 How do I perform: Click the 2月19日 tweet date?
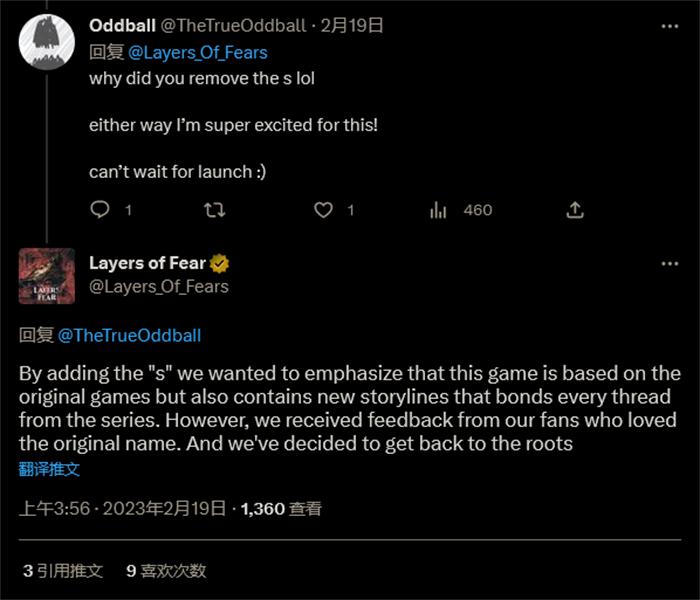pyautogui.click(x=352, y=25)
